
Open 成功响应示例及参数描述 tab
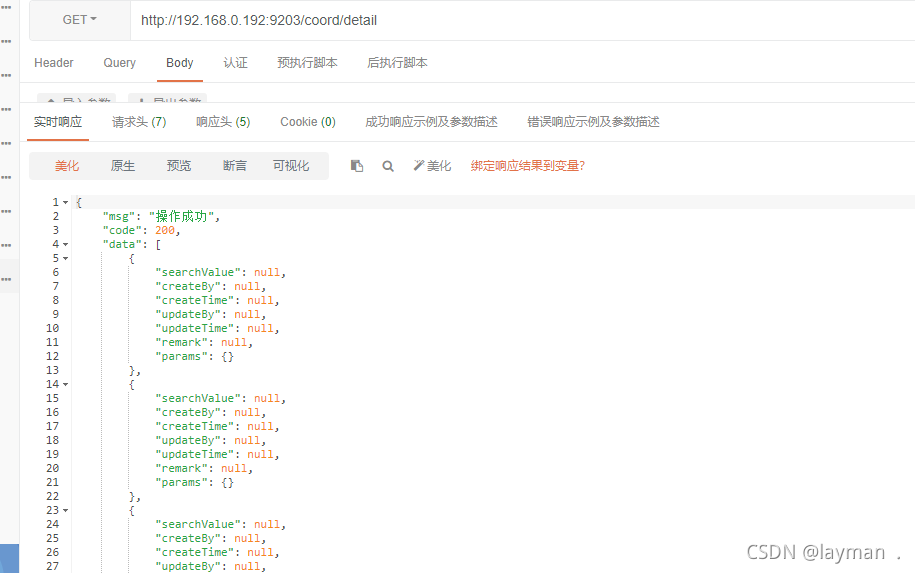(x=431, y=122)
